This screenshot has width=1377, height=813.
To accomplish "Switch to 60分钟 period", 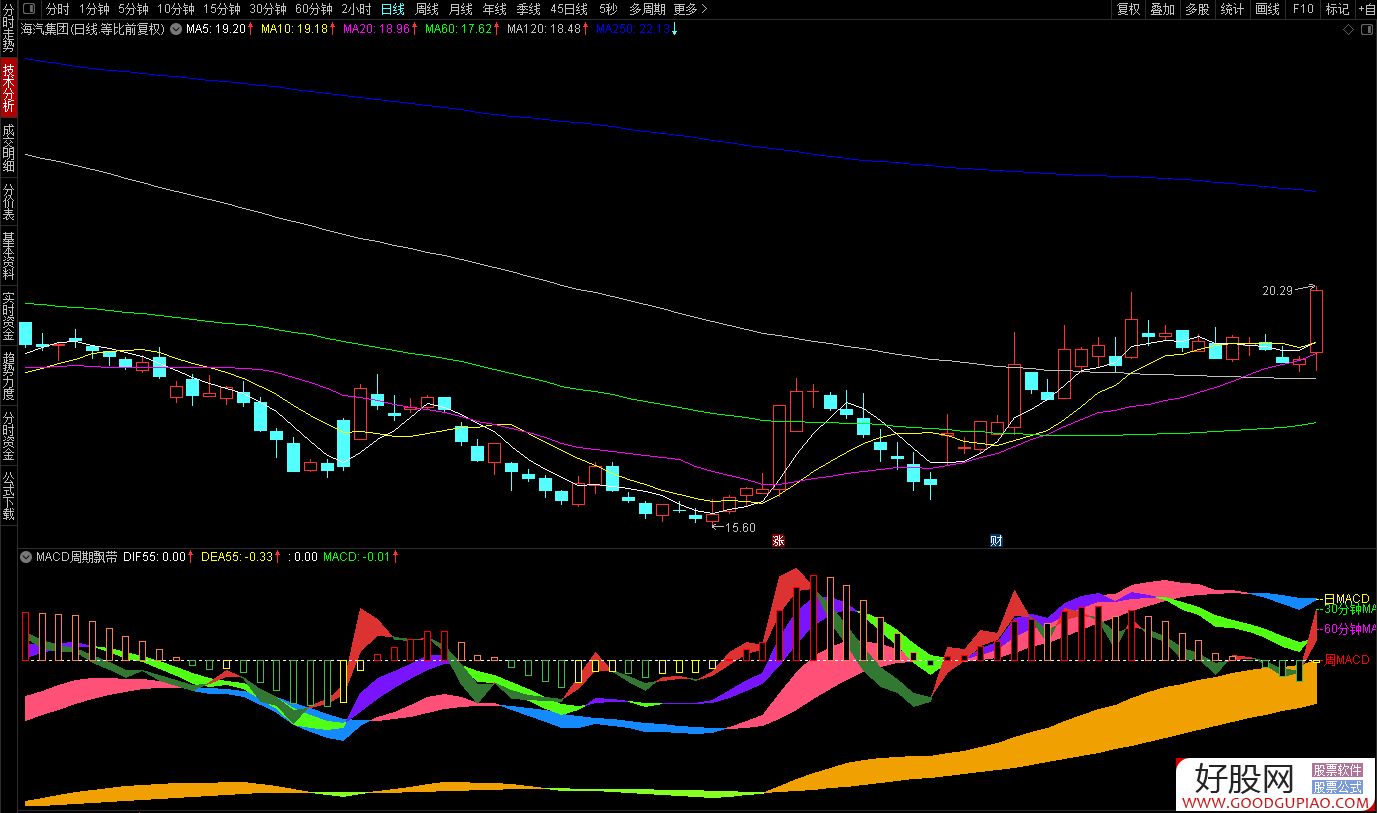I will pyautogui.click(x=313, y=9).
